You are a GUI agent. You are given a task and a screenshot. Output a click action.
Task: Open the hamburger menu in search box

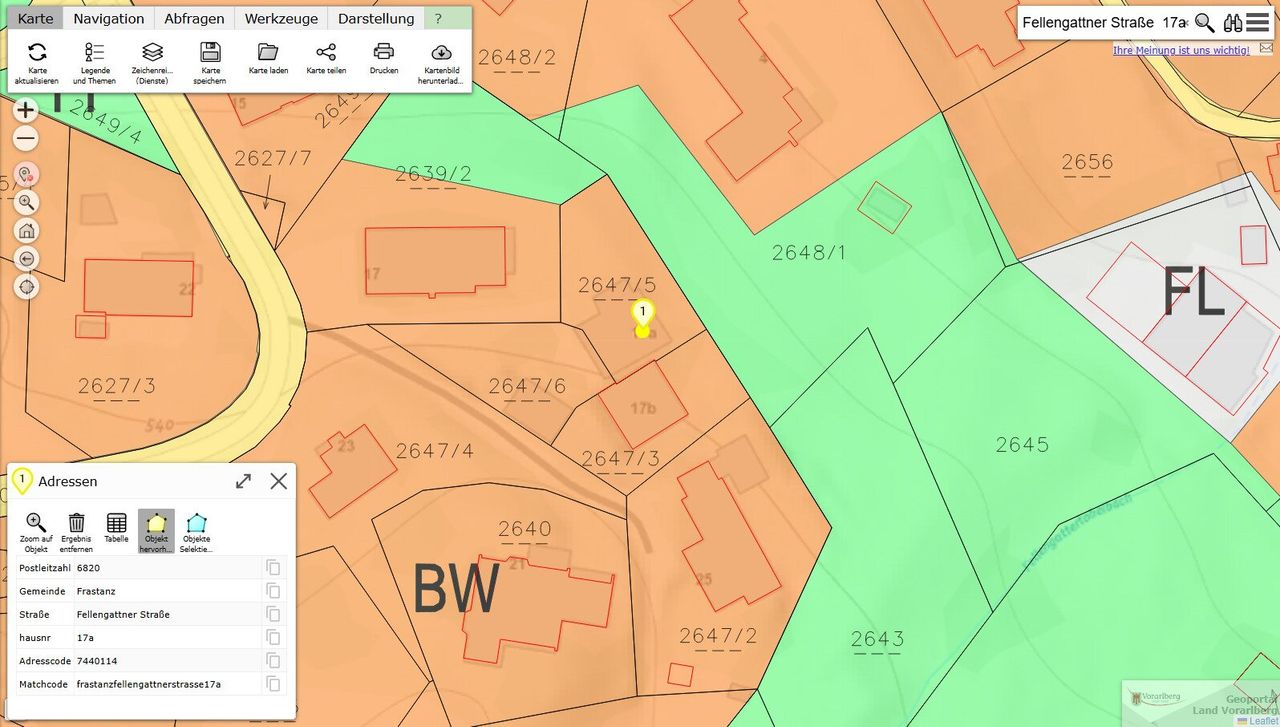(1257, 22)
